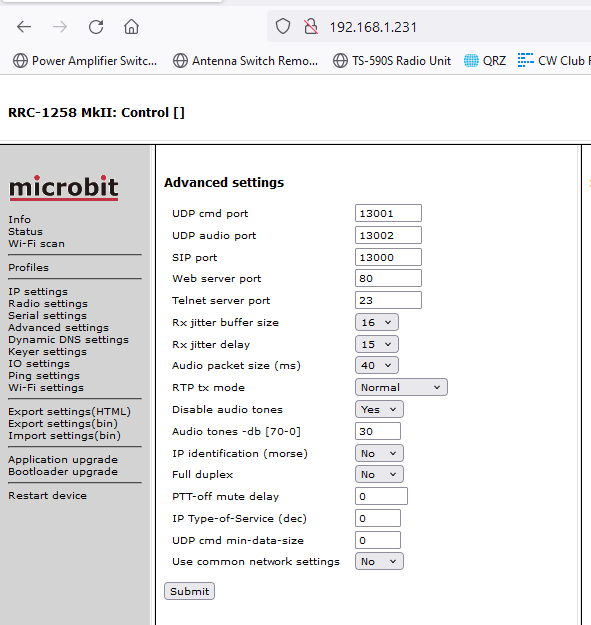Click the browser forward arrow
Screen dimensions: 591x625
(60, 27)
